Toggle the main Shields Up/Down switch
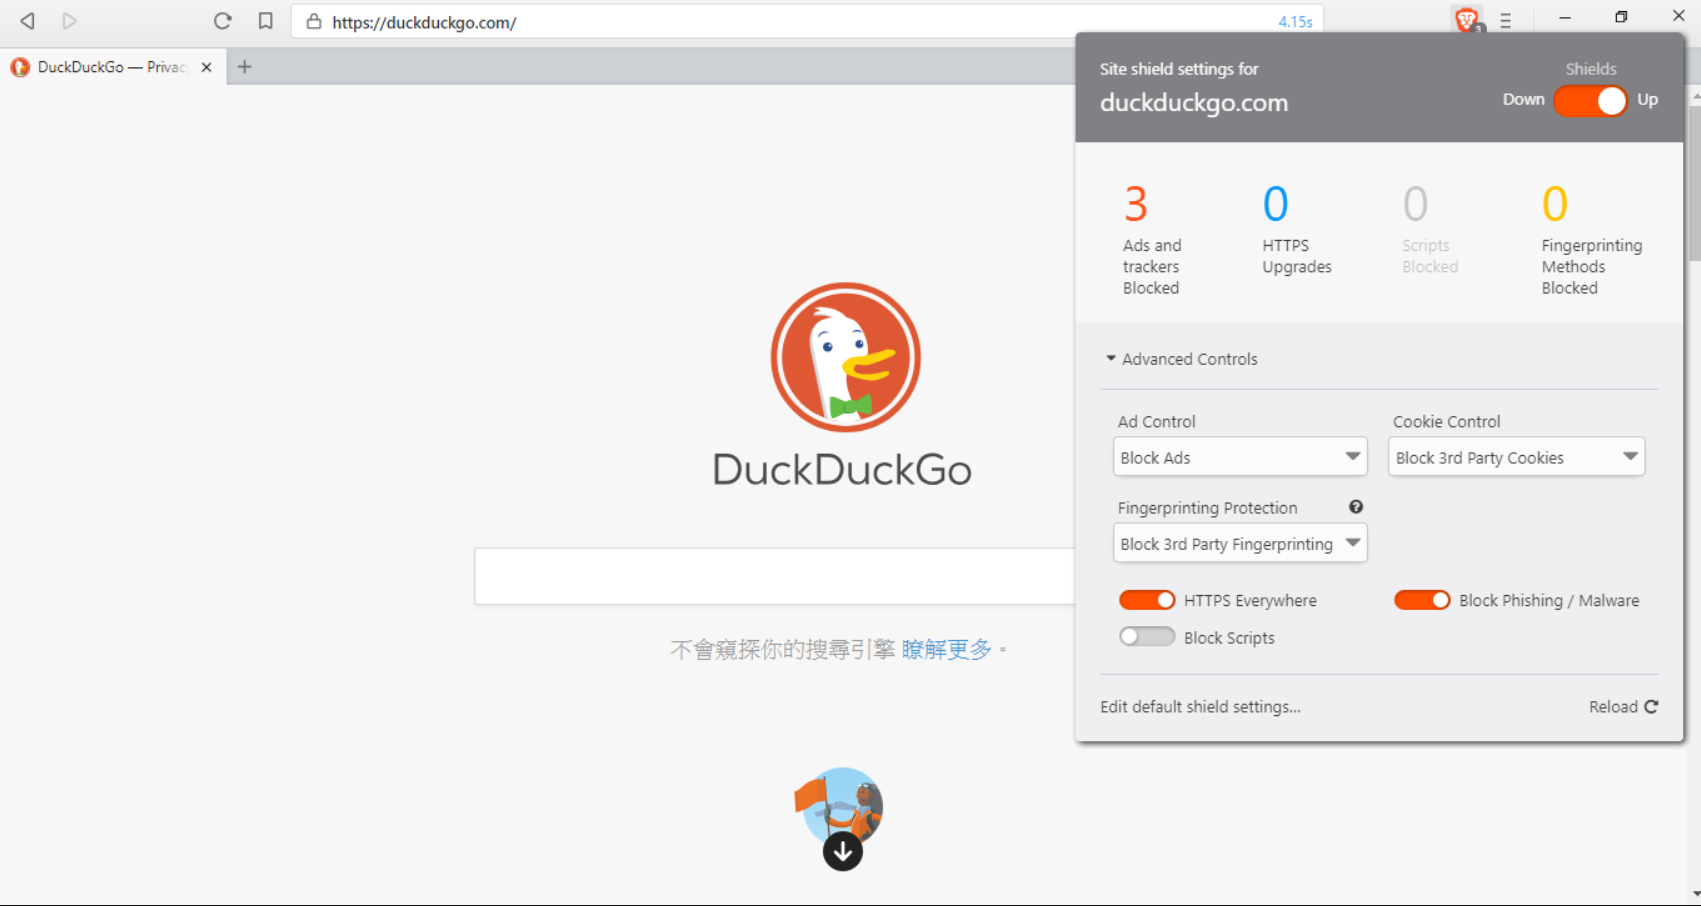 [x=1590, y=100]
